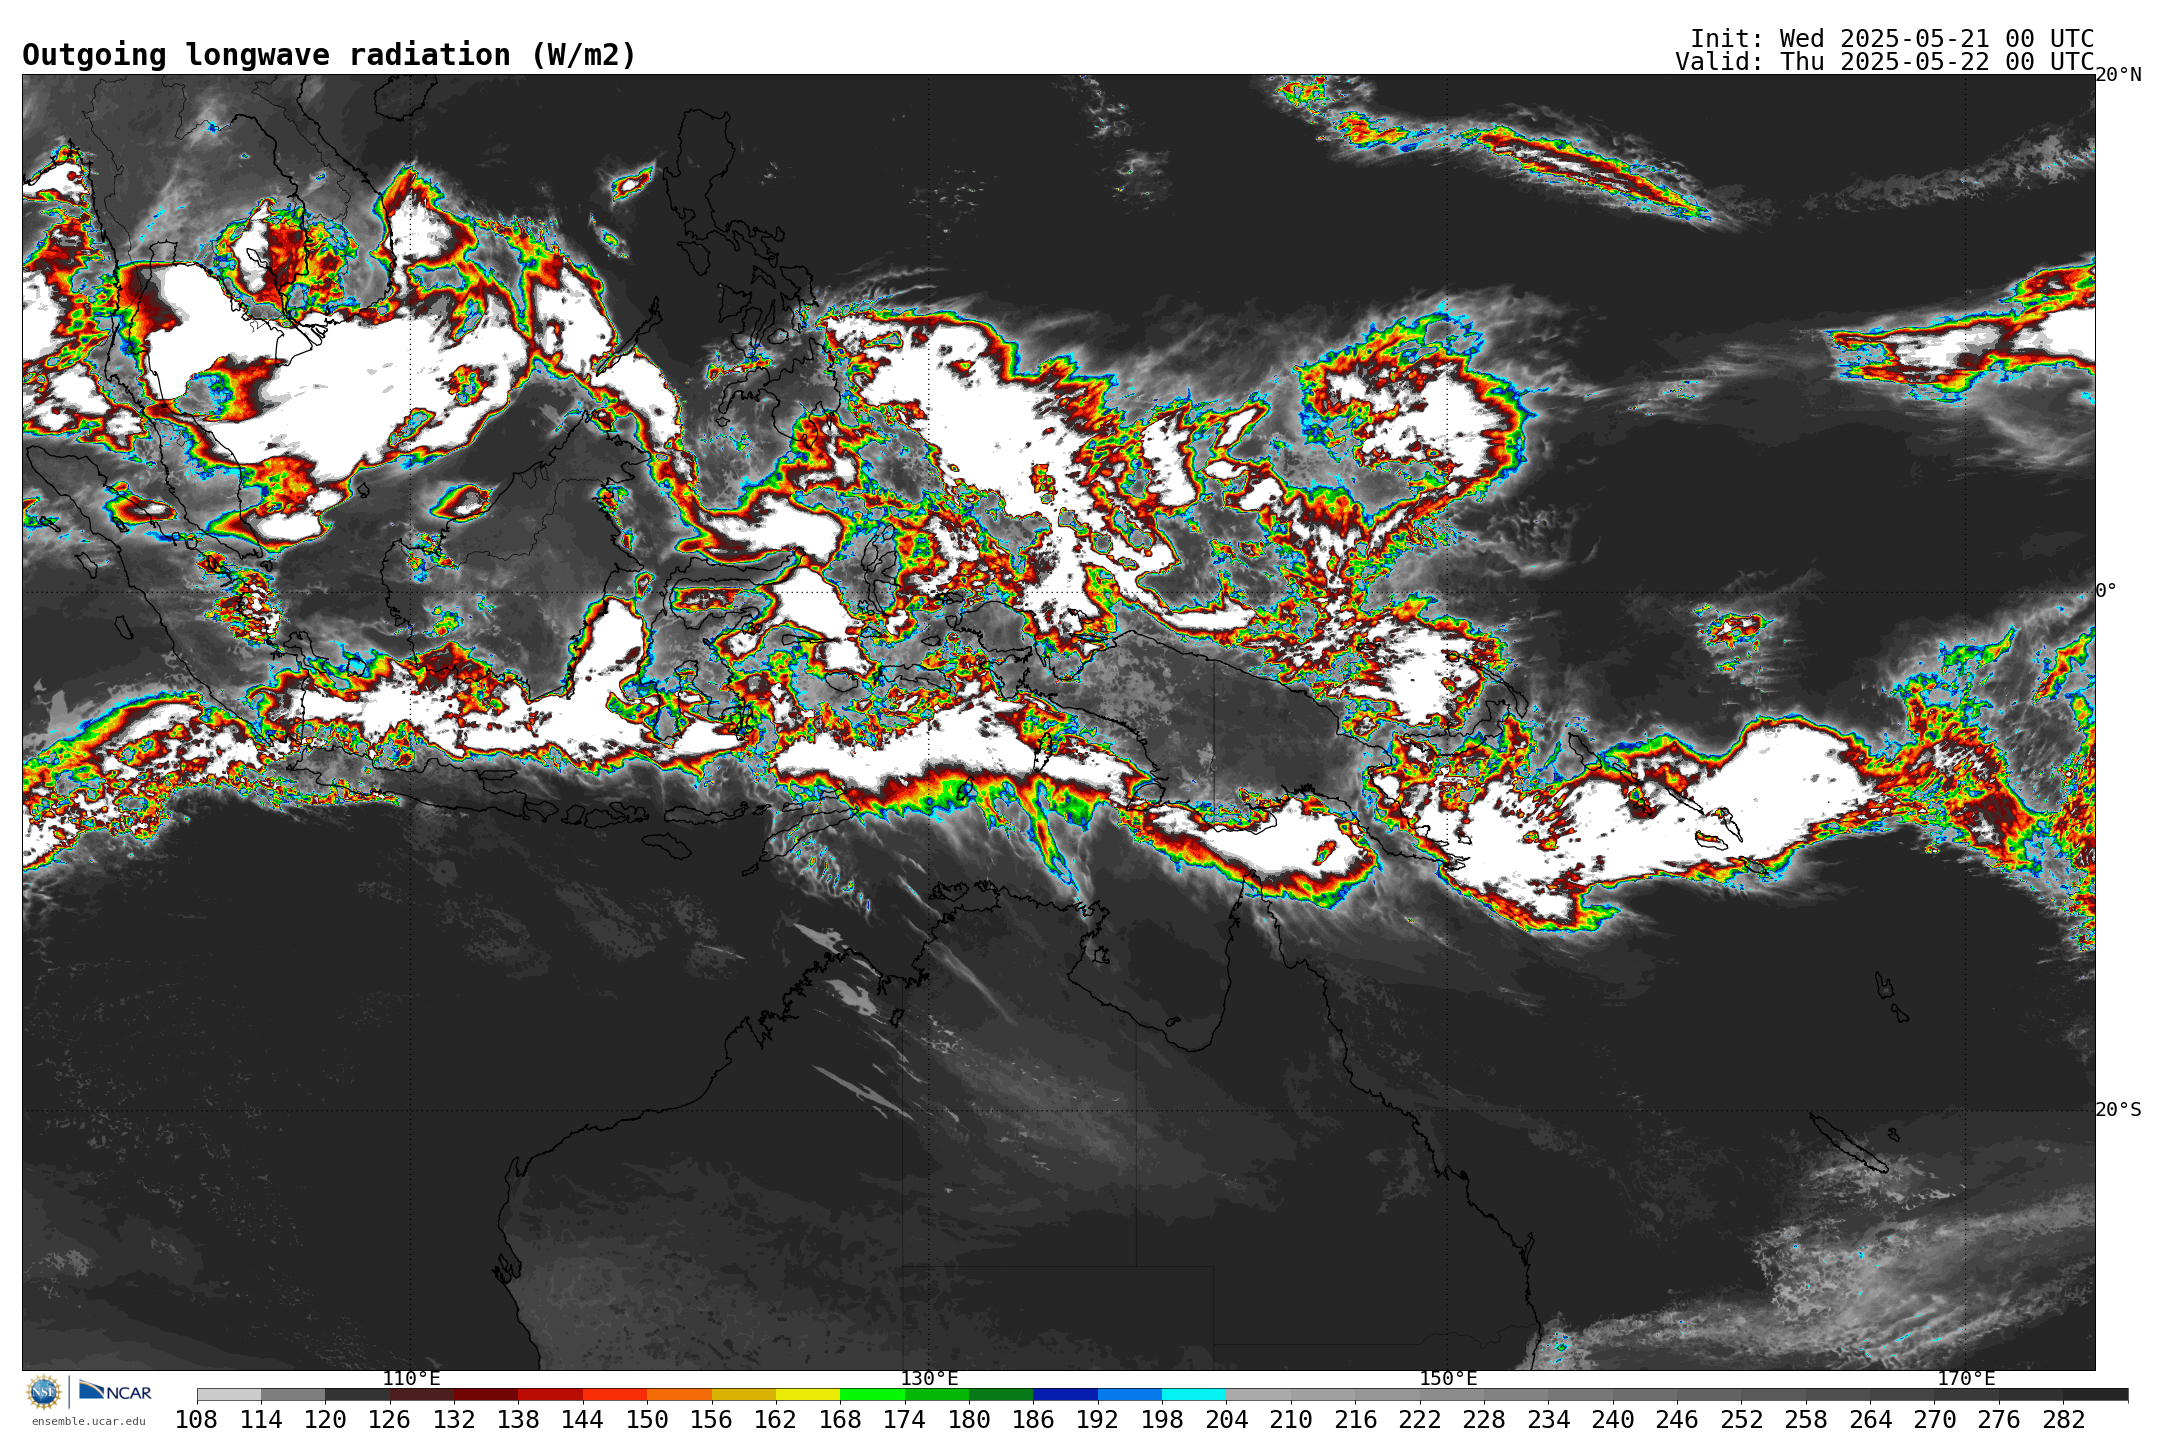Click the 168 colorbar value label

pyautogui.click(x=840, y=1420)
